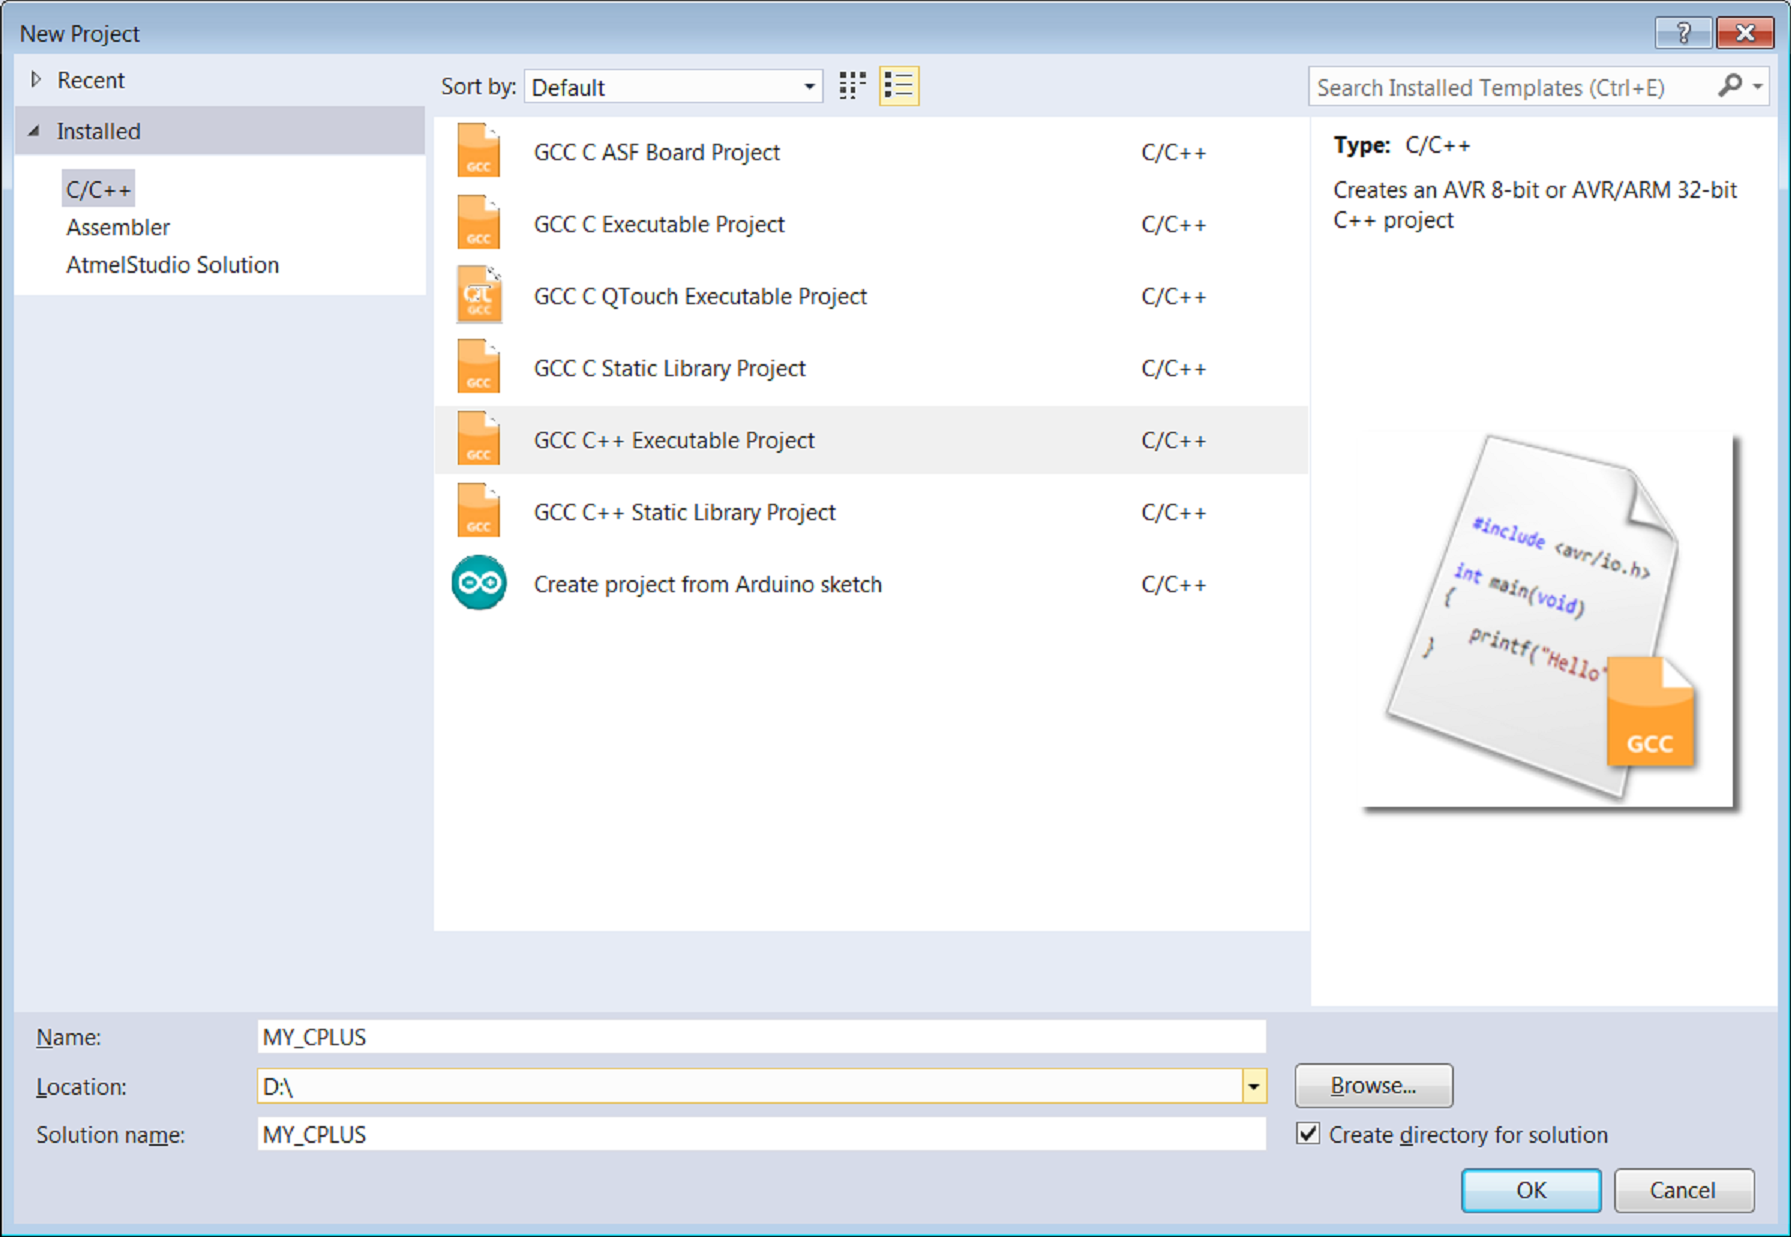Select the C/C++ category

(98, 189)
